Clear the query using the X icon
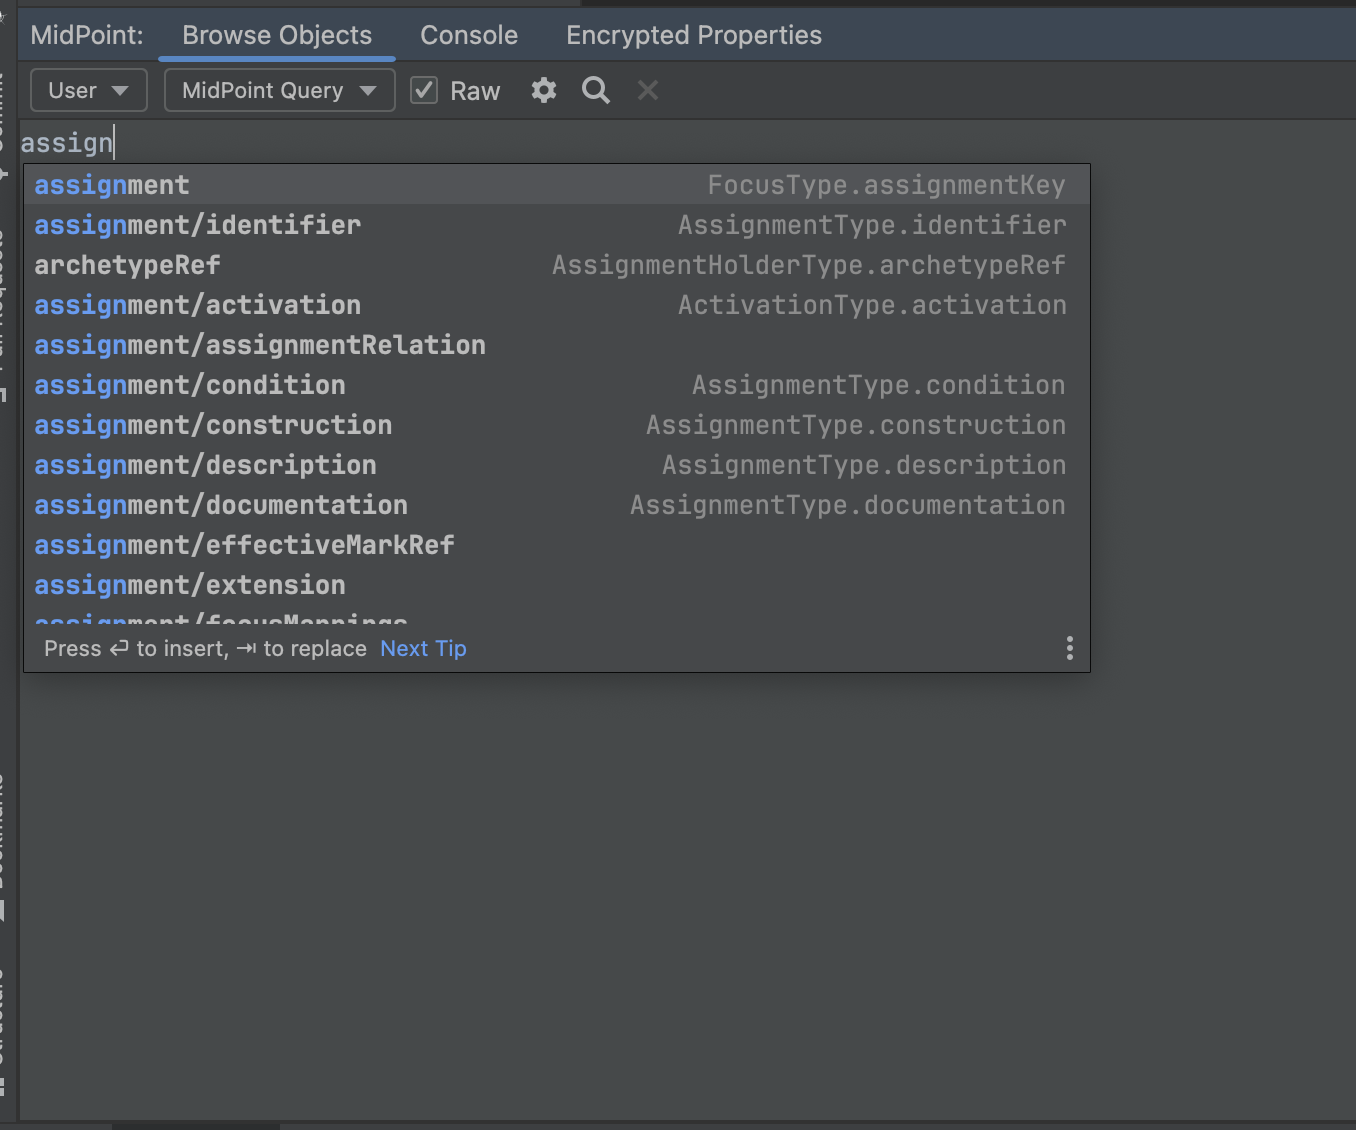This screenshot has width=1356, height=1130. tap(647, 90)
